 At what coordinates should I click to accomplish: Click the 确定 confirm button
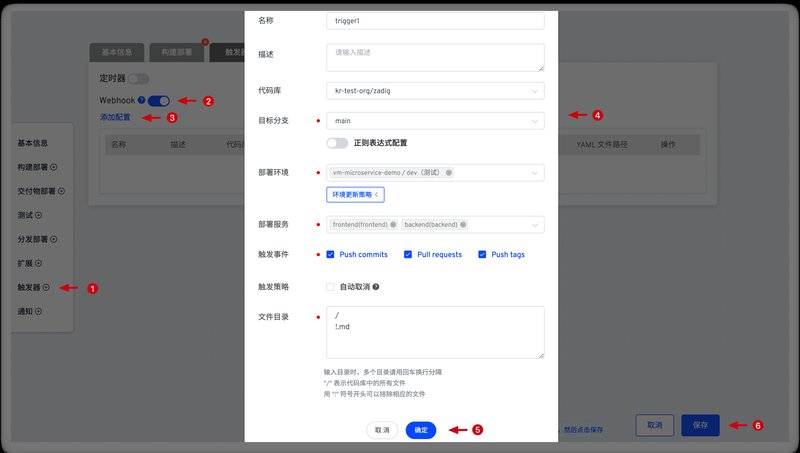pyautogui.click(x=420, y=430)
